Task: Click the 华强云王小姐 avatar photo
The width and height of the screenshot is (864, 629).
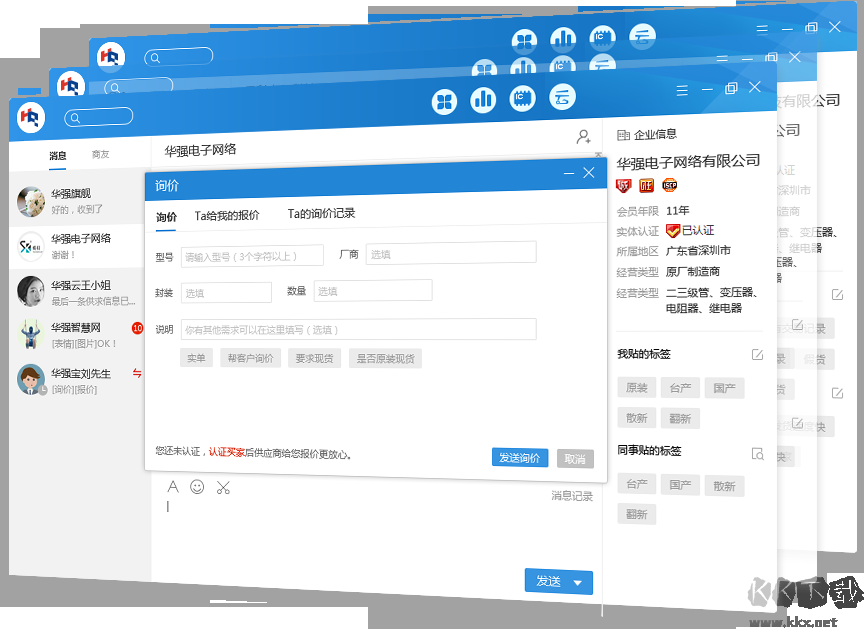Action: (31, 291)
